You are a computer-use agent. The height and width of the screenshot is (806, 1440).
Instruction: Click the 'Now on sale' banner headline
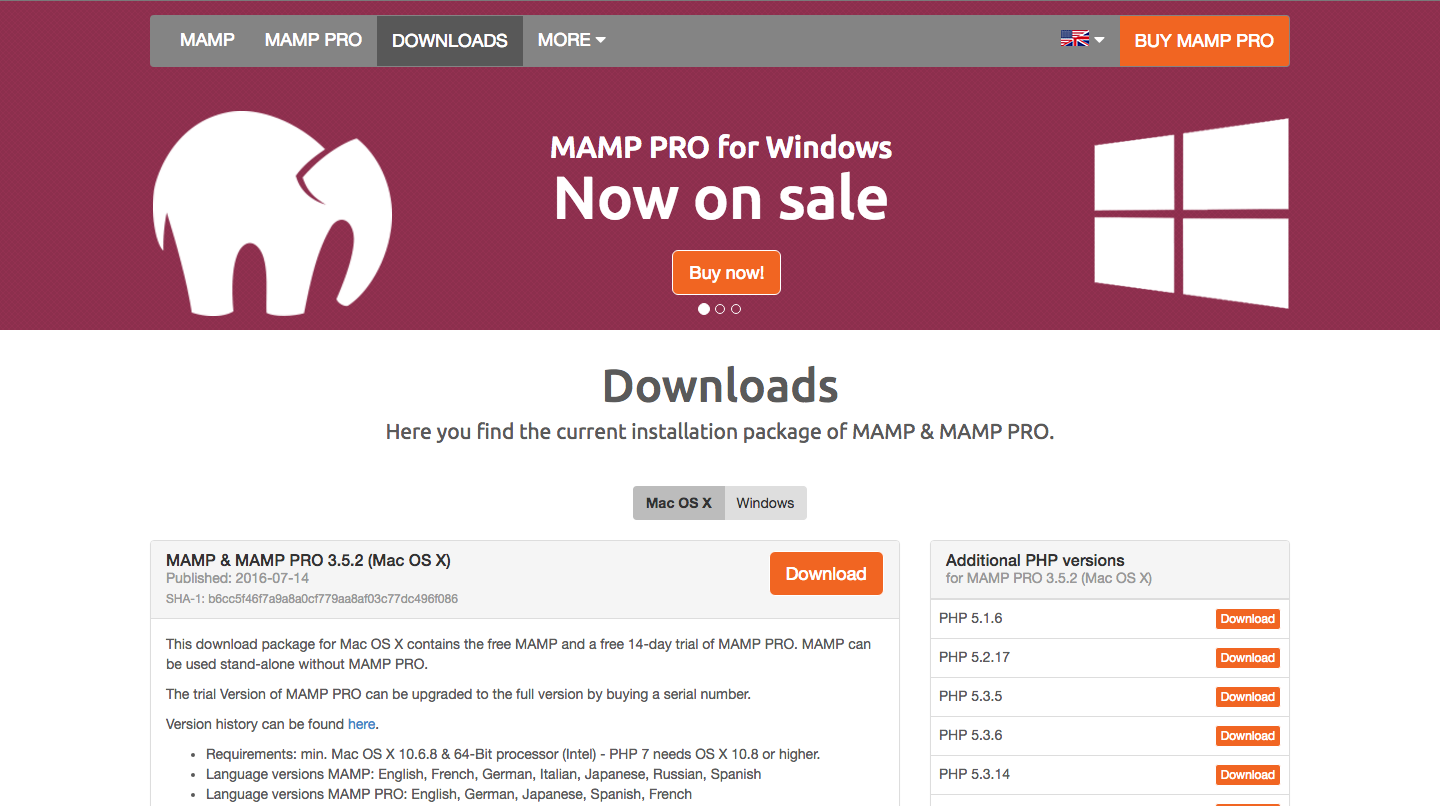coord(721,198)
